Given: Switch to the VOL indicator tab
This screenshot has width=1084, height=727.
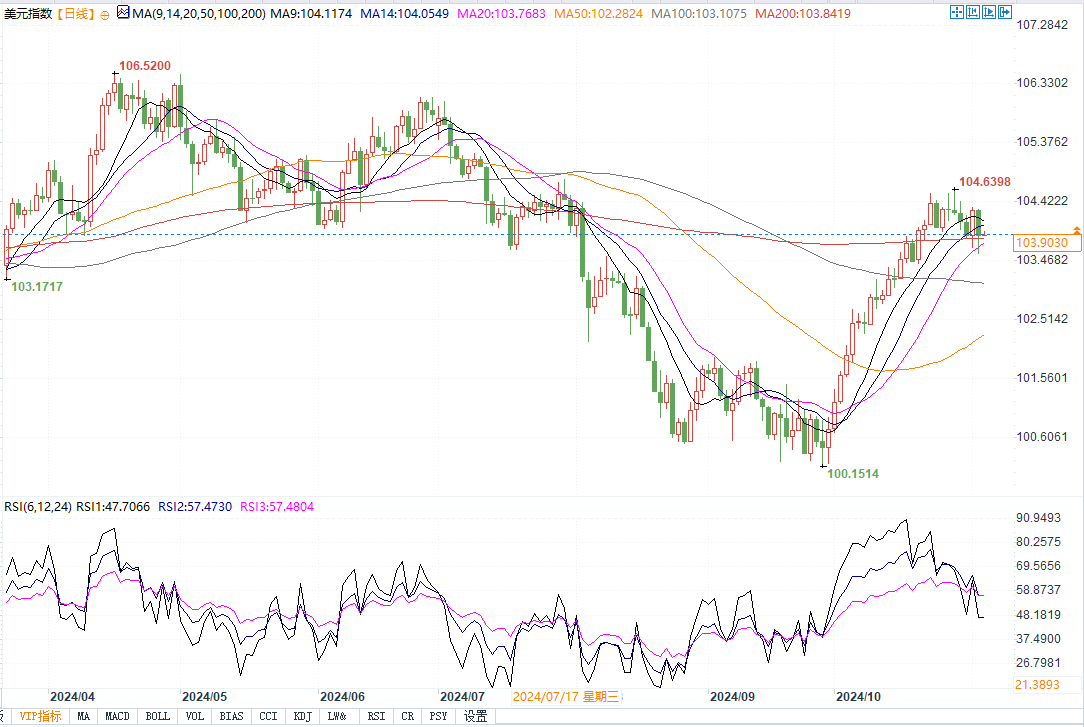Looking at the screenshot, I should coord(195,716).
